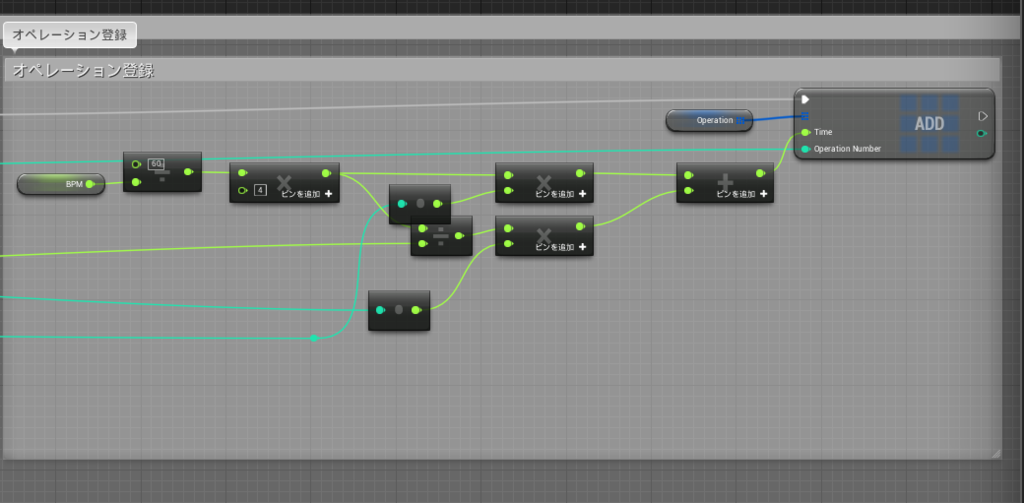Select the BPM variable node

pos(61,184)
